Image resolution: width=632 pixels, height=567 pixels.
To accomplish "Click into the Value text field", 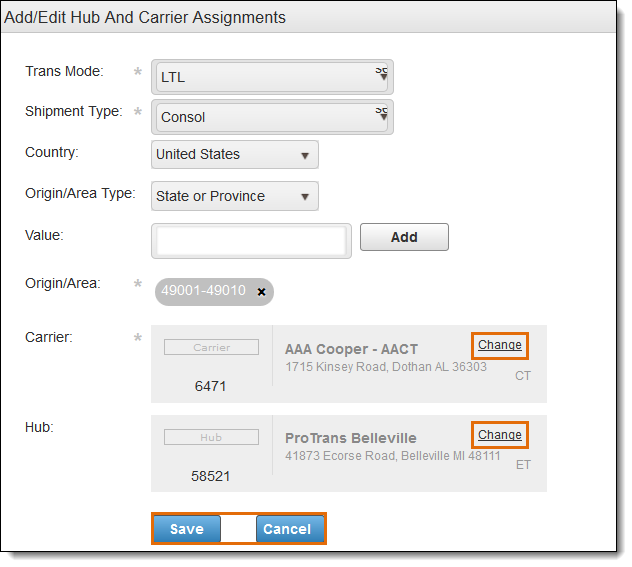I will 251,240.
